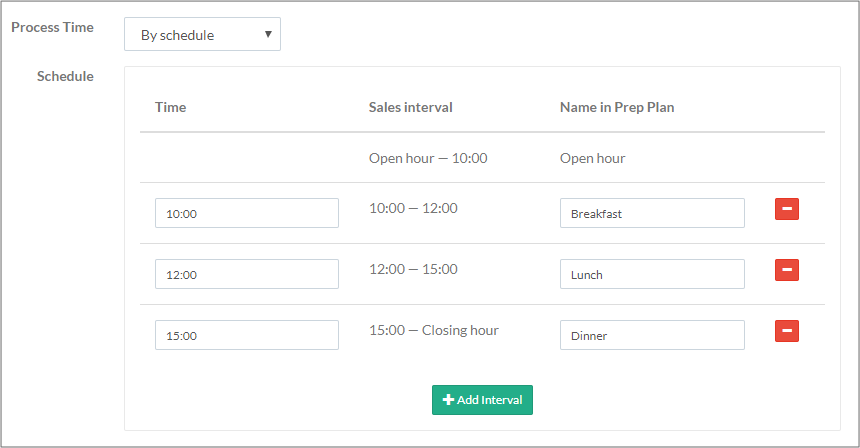Focus the Dinner name text box
The image size is (860, 448).
point(651,335)
